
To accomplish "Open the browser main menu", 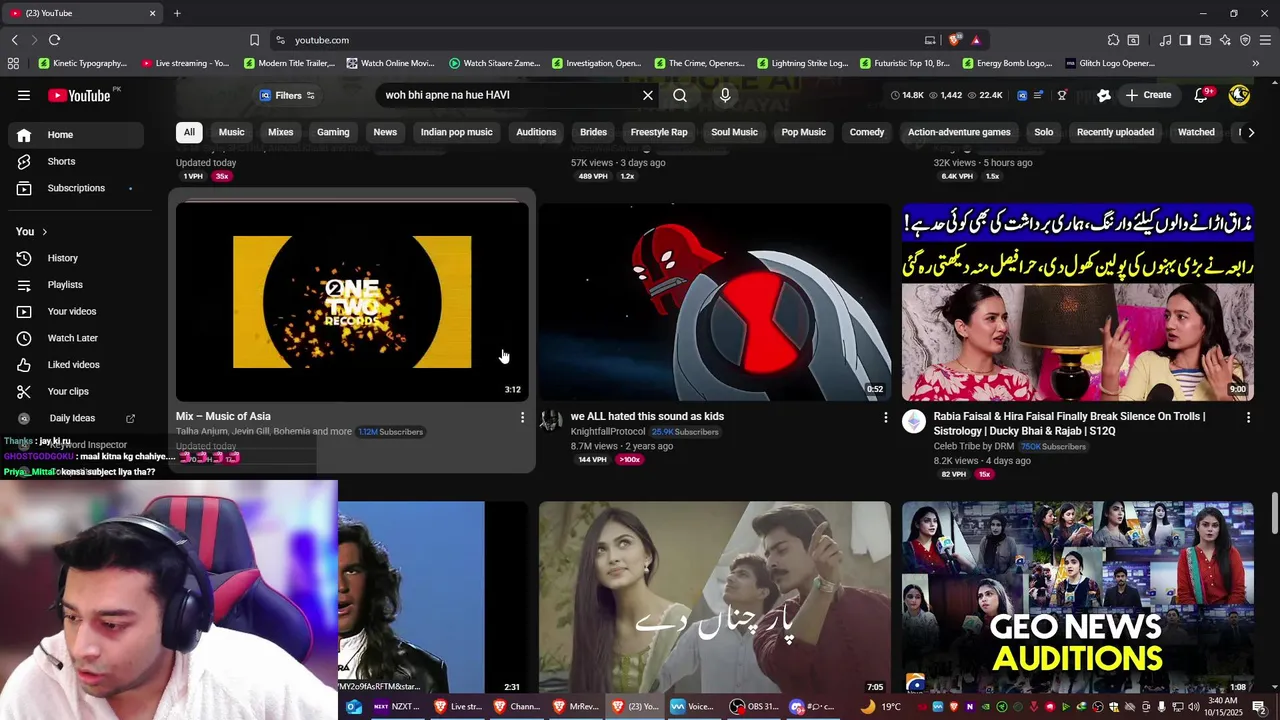I will 1265,40.
